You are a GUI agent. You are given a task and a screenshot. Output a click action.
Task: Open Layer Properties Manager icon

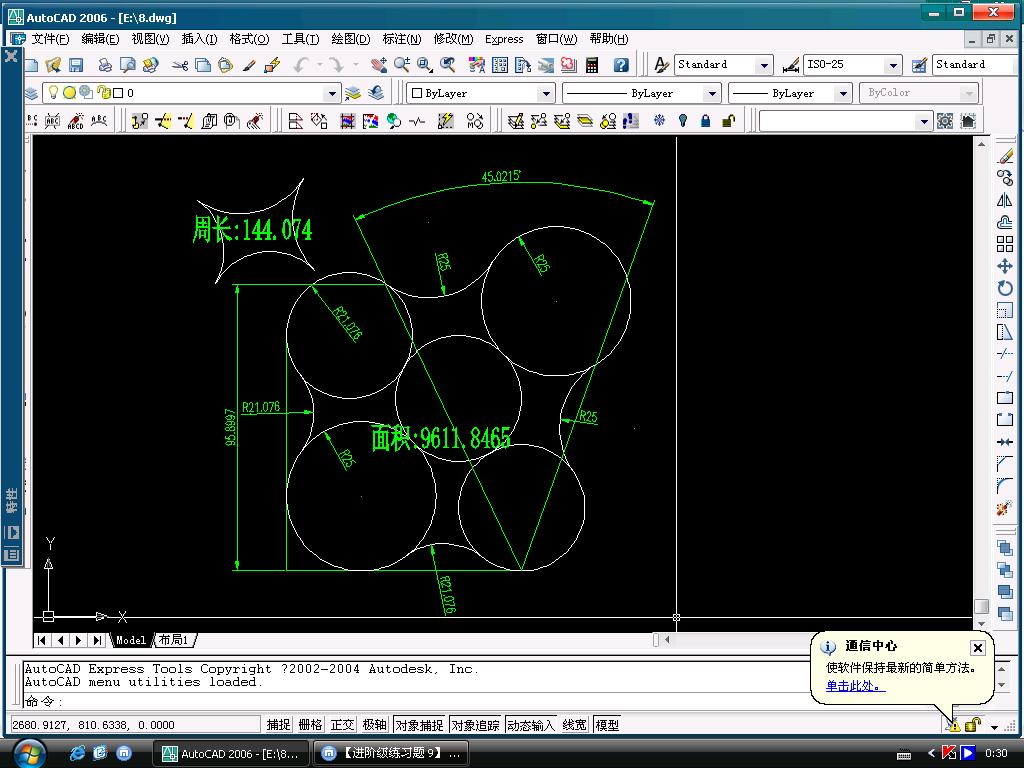31,93
